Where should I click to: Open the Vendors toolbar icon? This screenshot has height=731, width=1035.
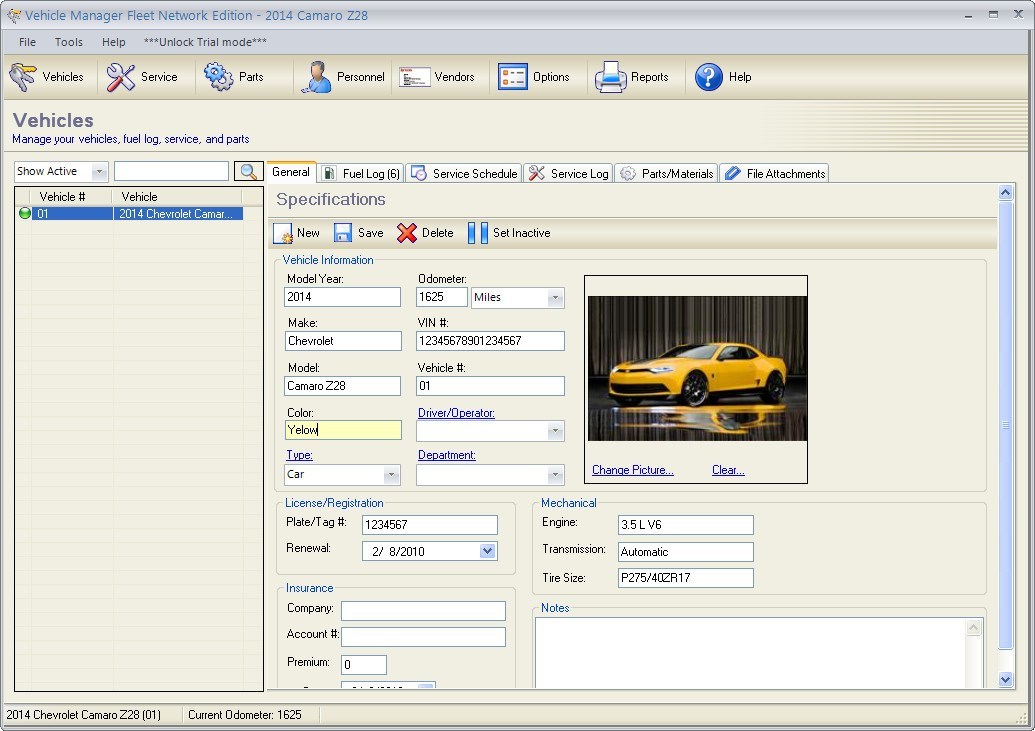414,77
